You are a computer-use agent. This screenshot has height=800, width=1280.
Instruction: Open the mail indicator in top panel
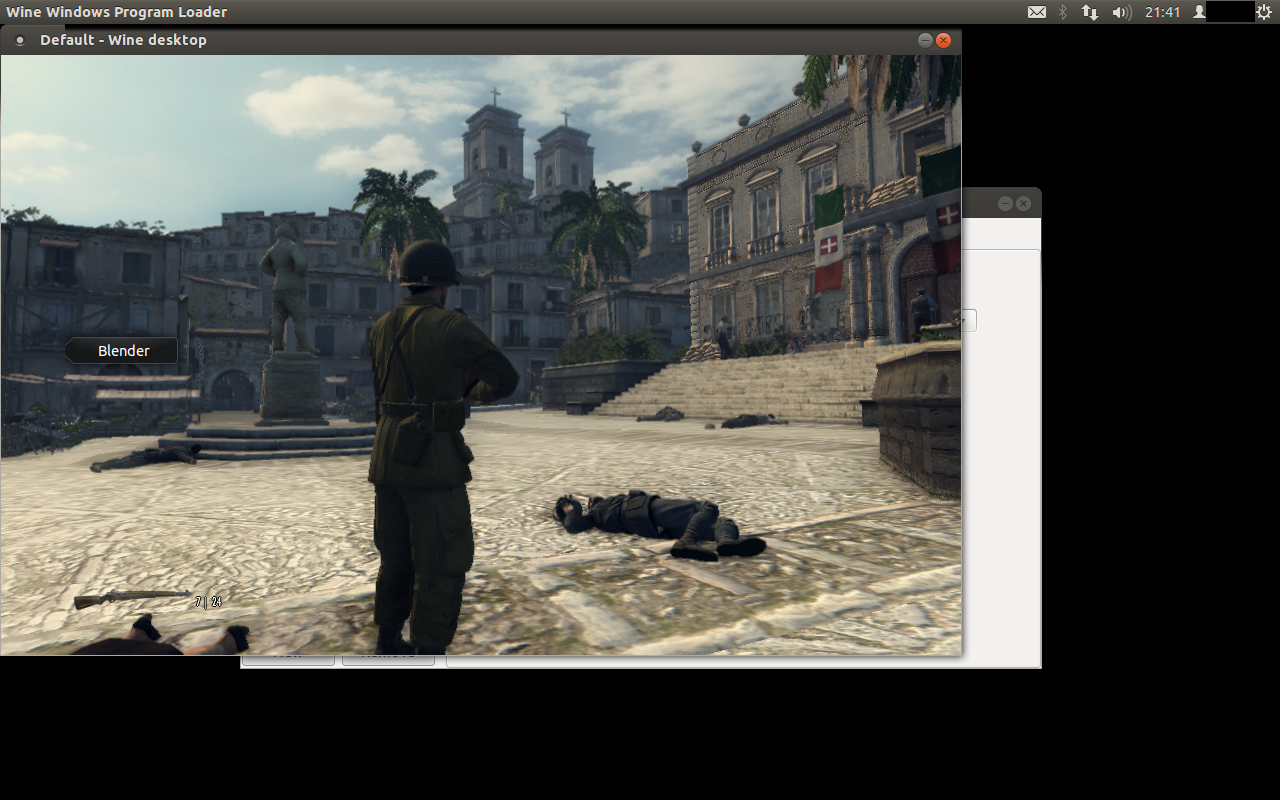pos(1037,12)
